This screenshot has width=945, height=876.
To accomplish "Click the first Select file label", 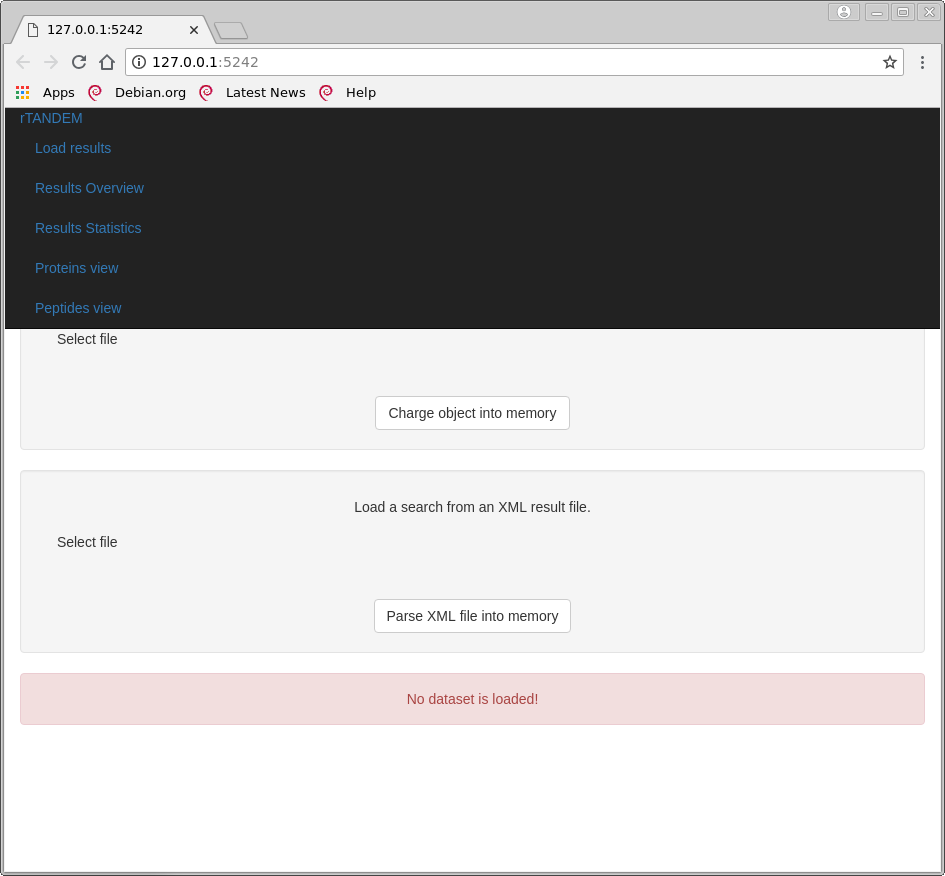I will tap(87, 339).
